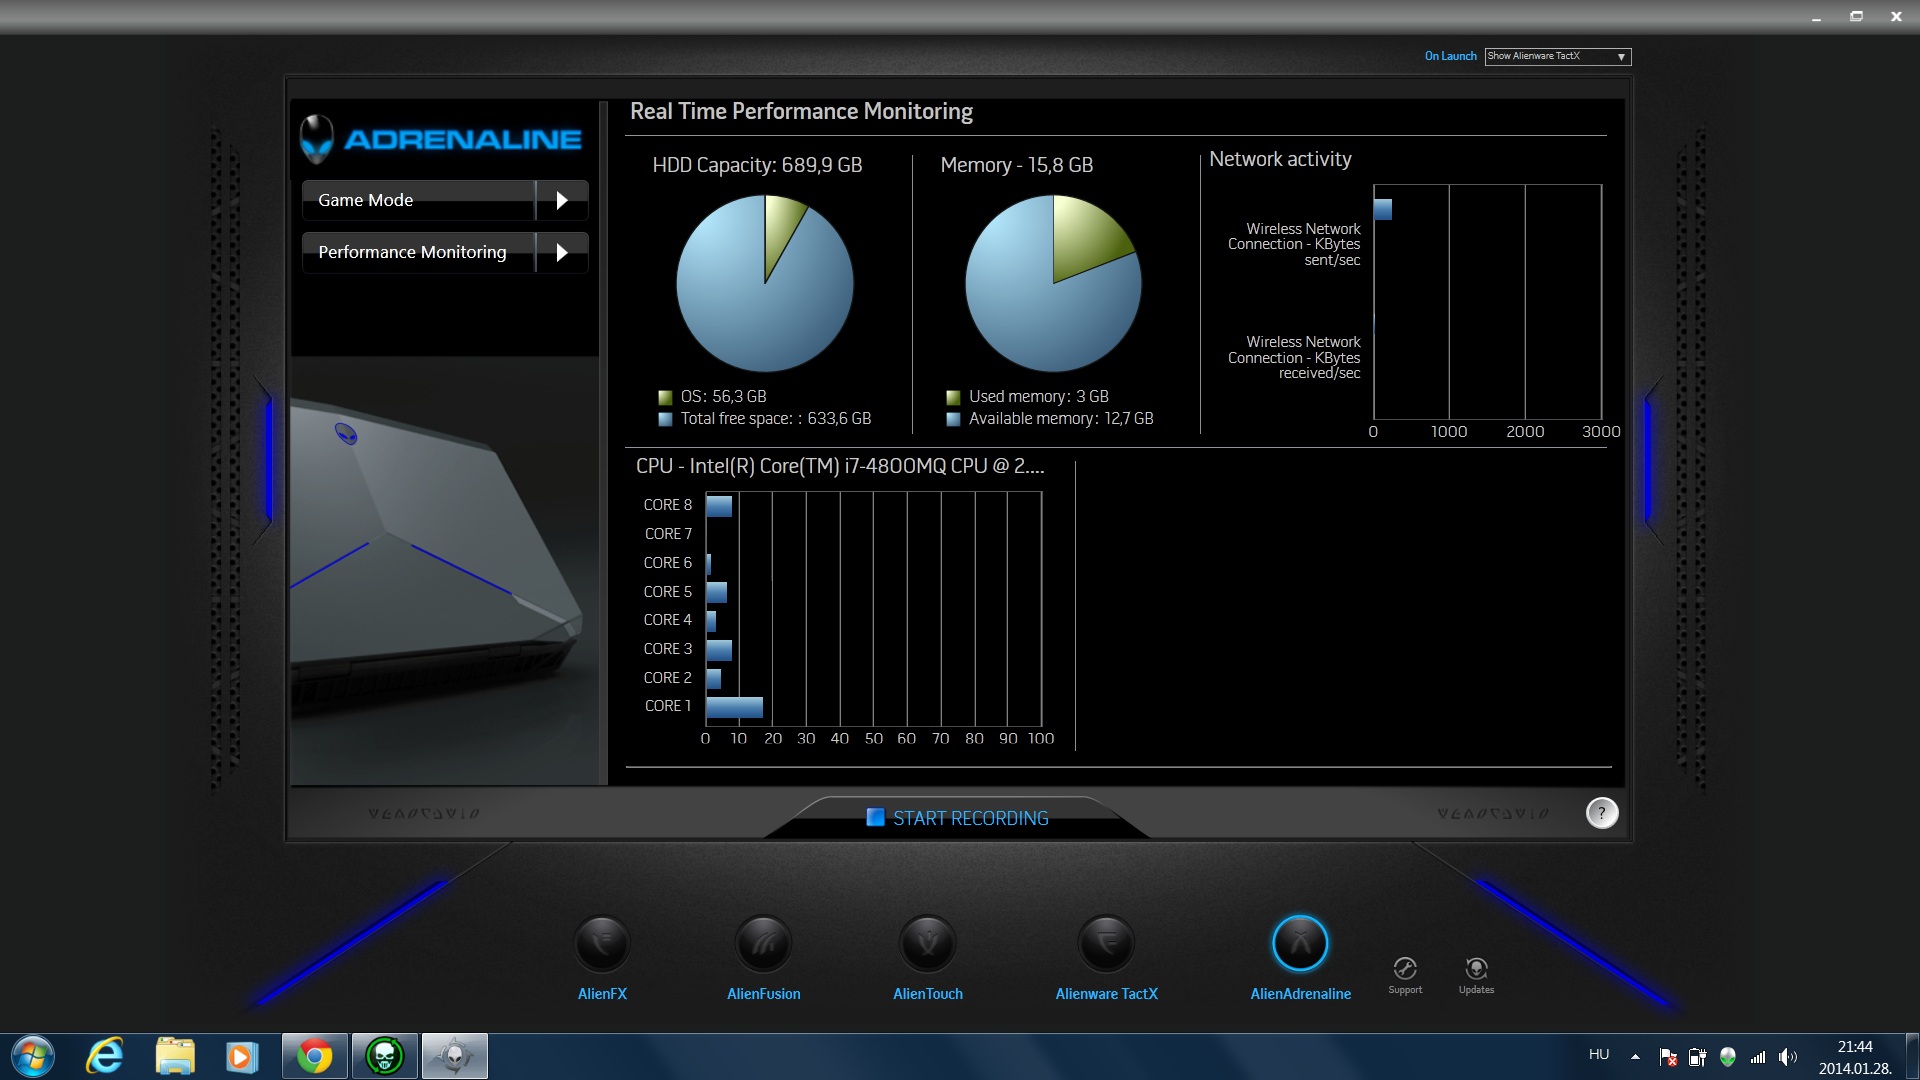Click the KBytes sent/sec network bar
This screenshot has height=1080, width=1920.
pyautogui.click(x=1383, y=209)
